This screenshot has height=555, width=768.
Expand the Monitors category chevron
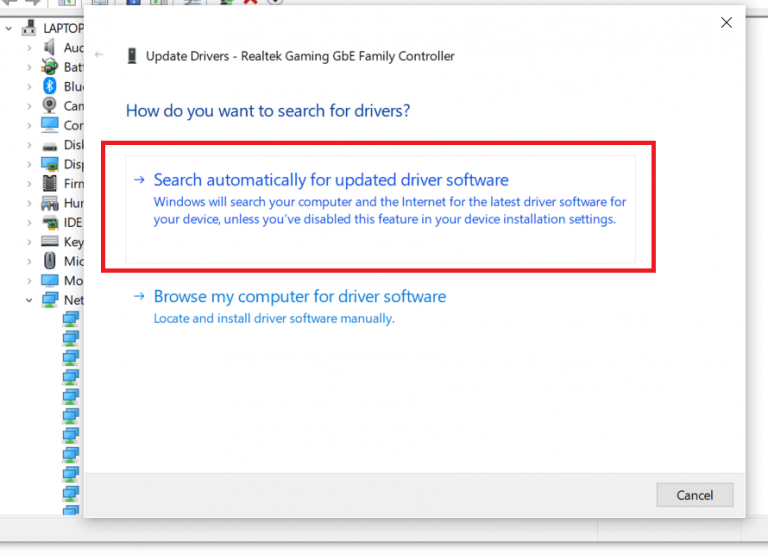click(29, 281)
